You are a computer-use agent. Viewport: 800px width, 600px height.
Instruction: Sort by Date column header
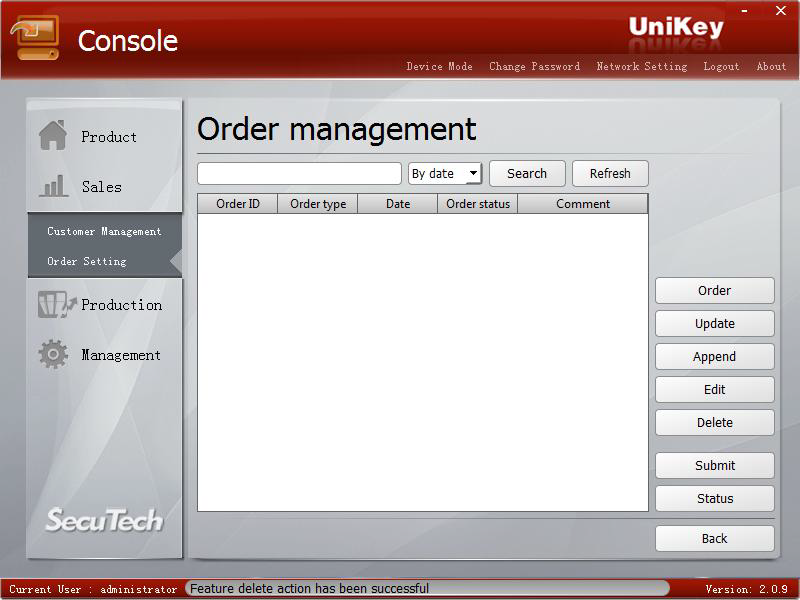coord(398,204)
